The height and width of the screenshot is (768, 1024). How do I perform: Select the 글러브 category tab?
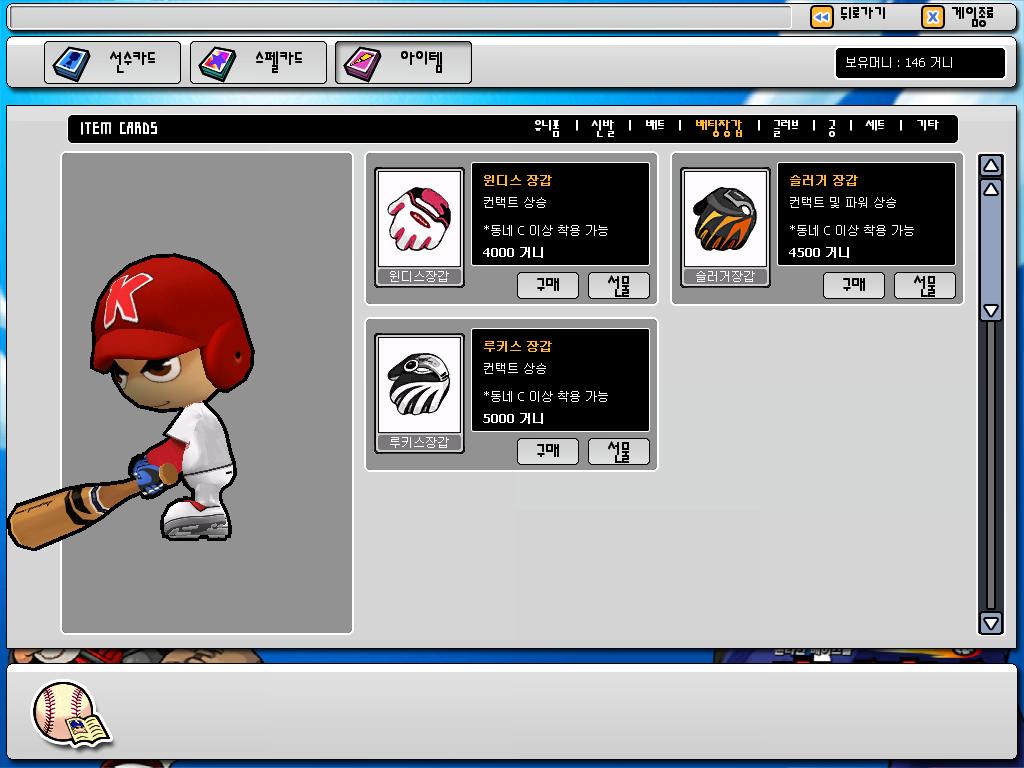(x=785, y=127)
